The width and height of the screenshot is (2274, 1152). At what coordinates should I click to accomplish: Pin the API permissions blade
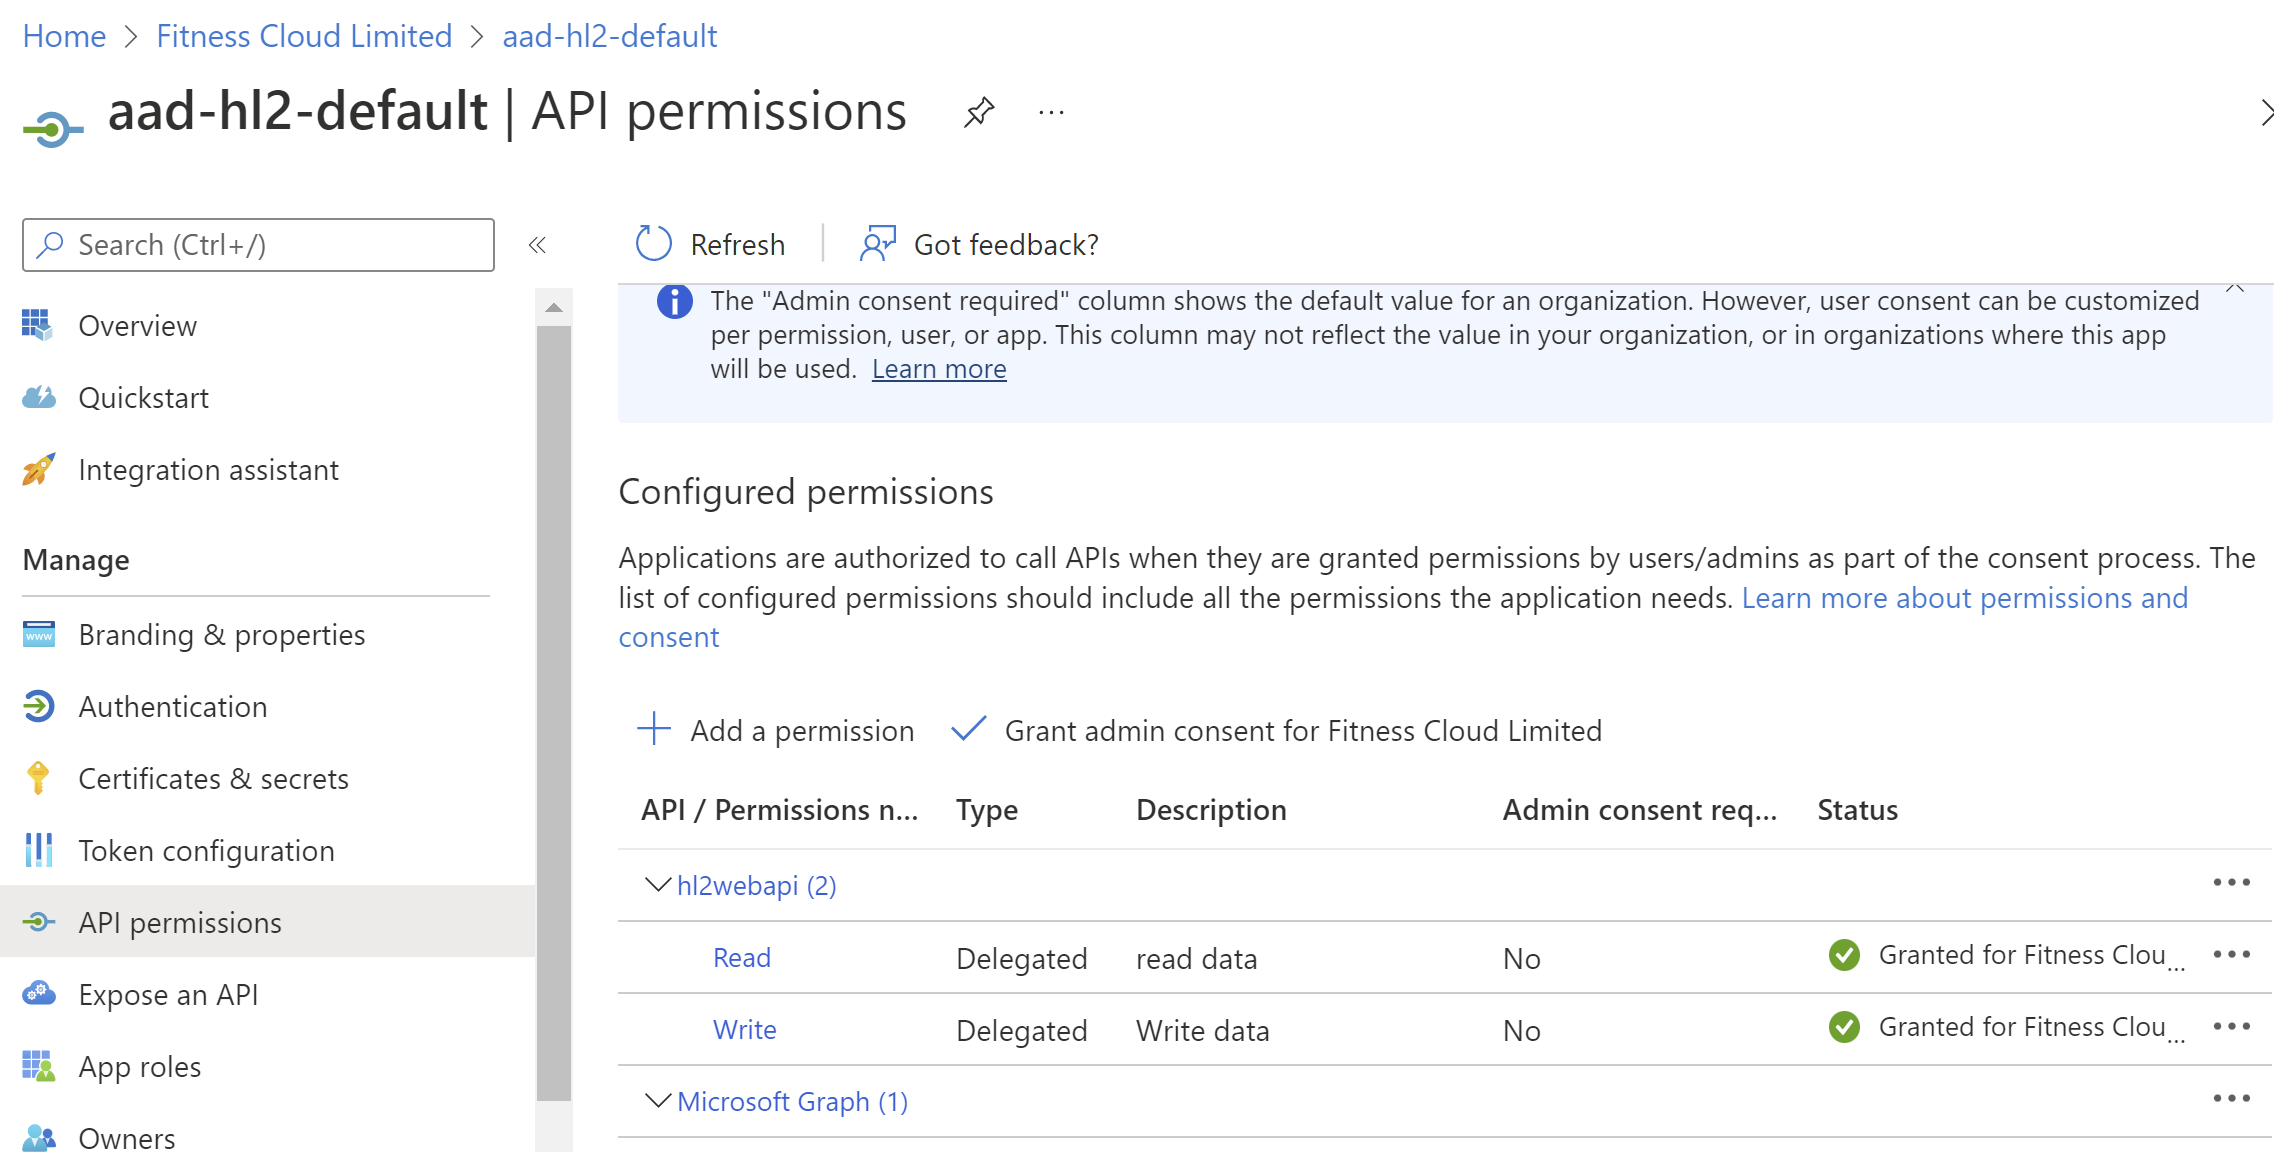pos(979,112)
